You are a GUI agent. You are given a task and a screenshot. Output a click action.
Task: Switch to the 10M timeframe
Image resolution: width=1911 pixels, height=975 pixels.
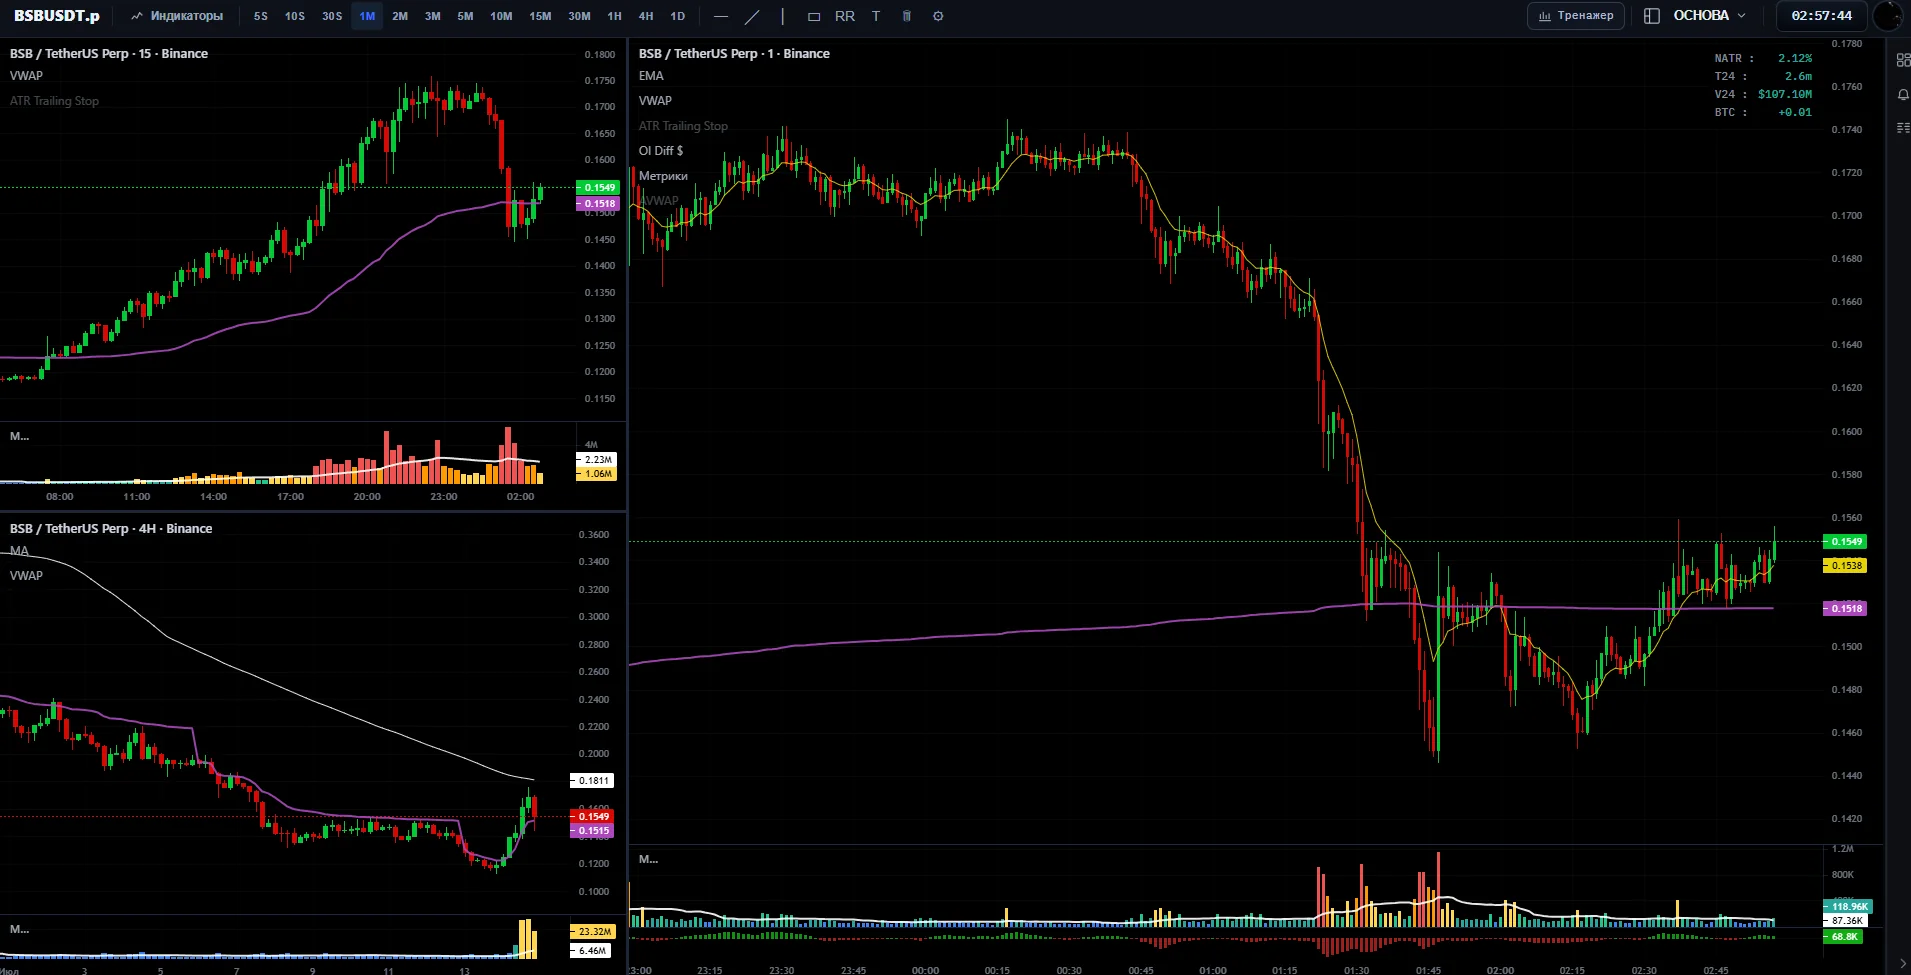point(501,16)
